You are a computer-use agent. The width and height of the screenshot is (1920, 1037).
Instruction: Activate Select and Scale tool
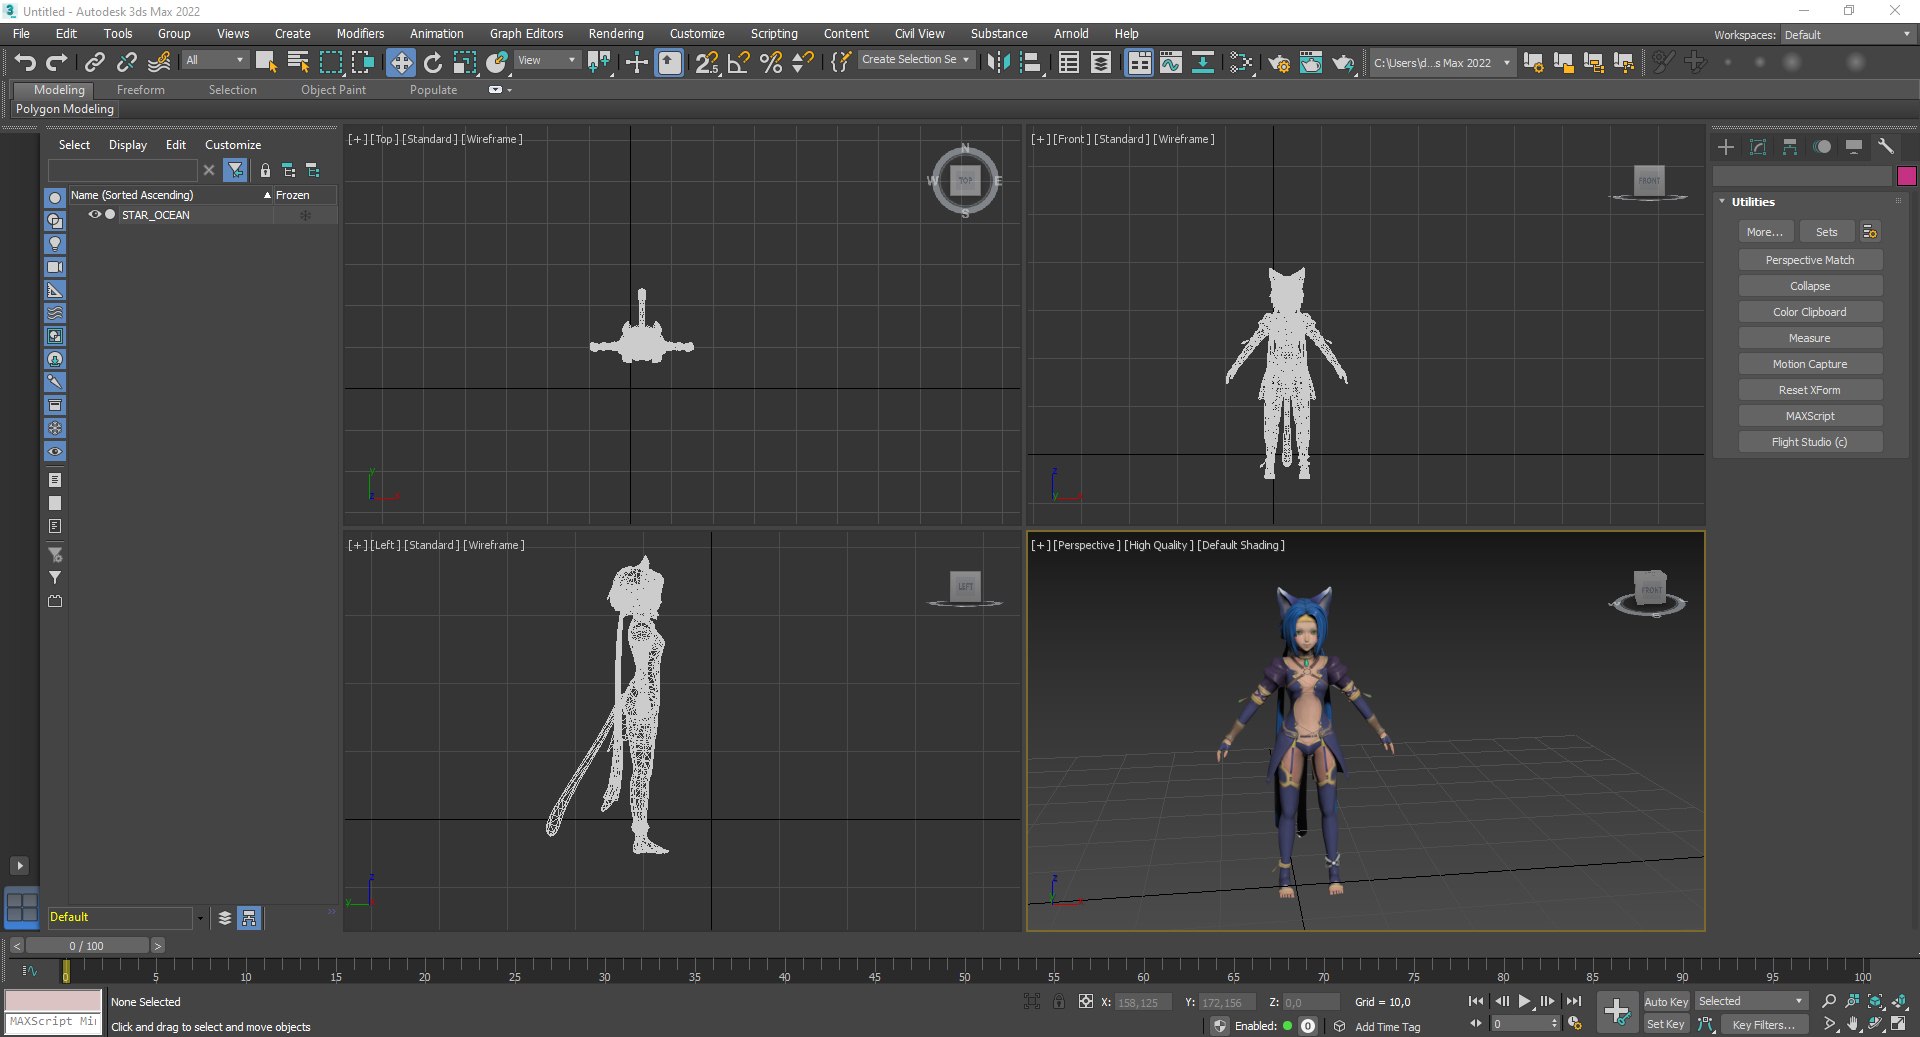pos(465,62)
